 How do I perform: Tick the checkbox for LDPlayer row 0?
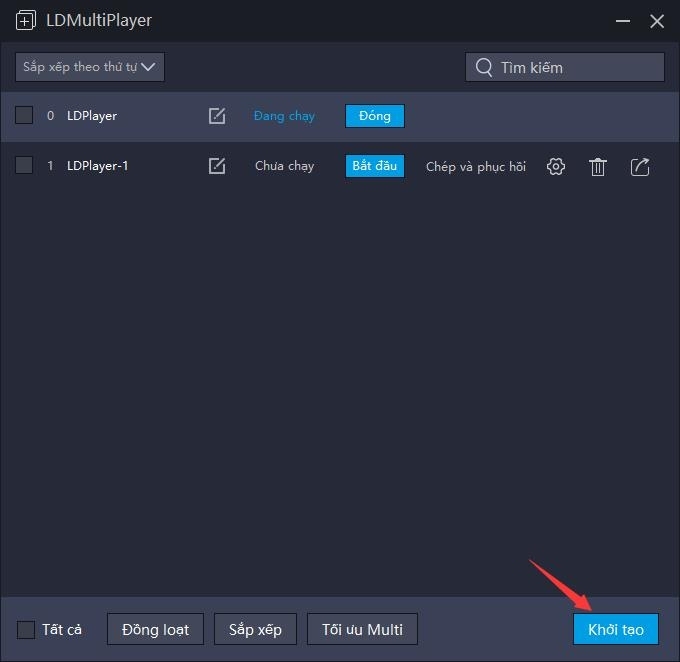[24, 115]
